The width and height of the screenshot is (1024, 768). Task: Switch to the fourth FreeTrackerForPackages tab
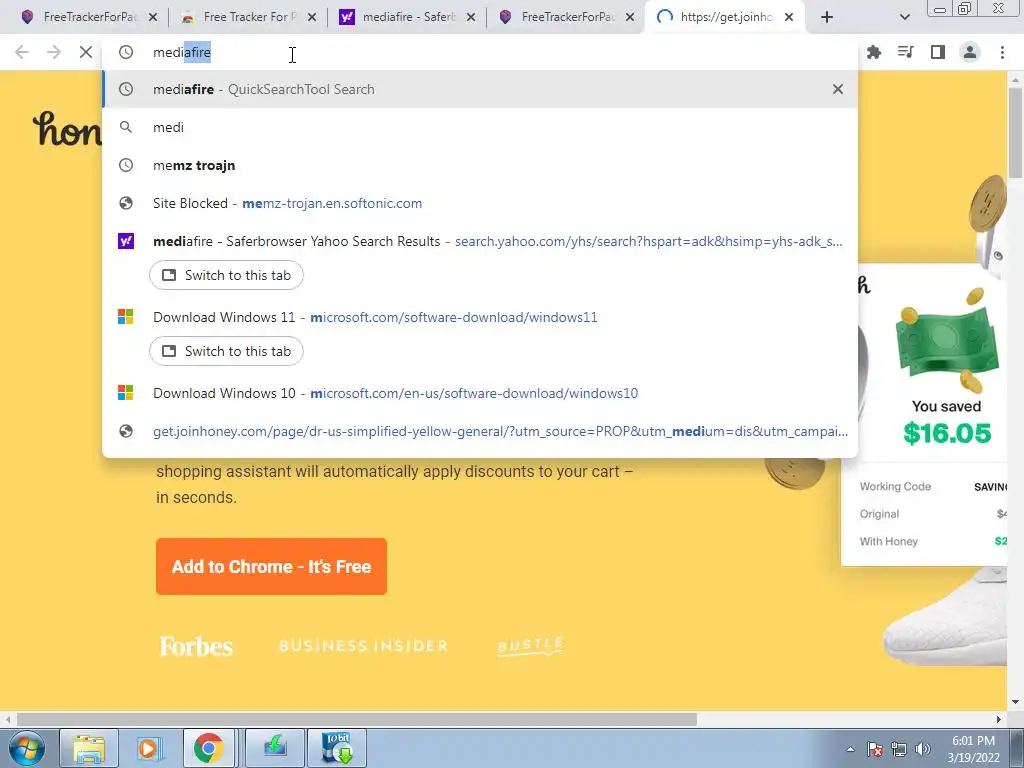567,17
